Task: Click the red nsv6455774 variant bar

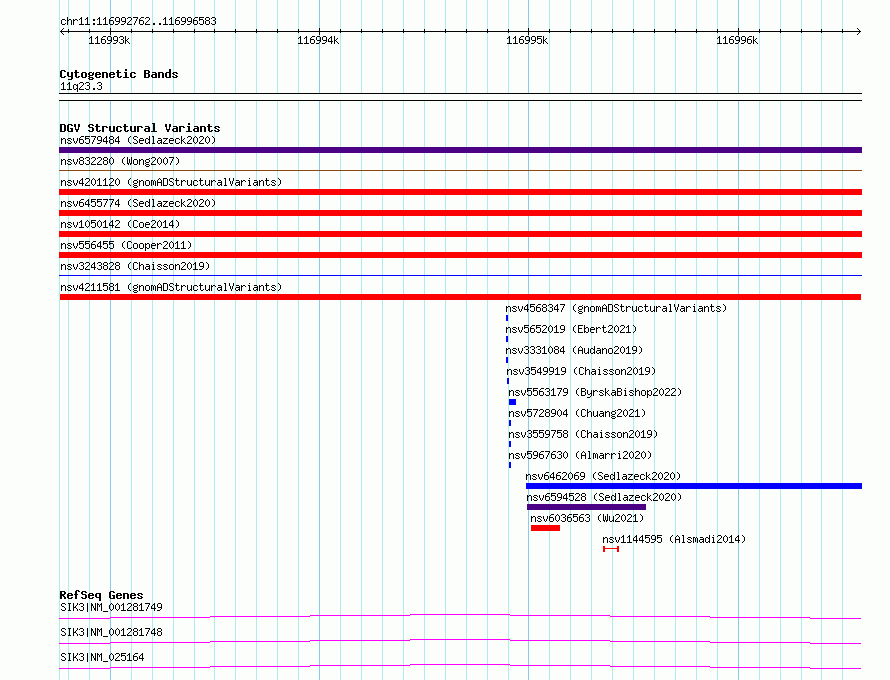Action: pos(460,213)
